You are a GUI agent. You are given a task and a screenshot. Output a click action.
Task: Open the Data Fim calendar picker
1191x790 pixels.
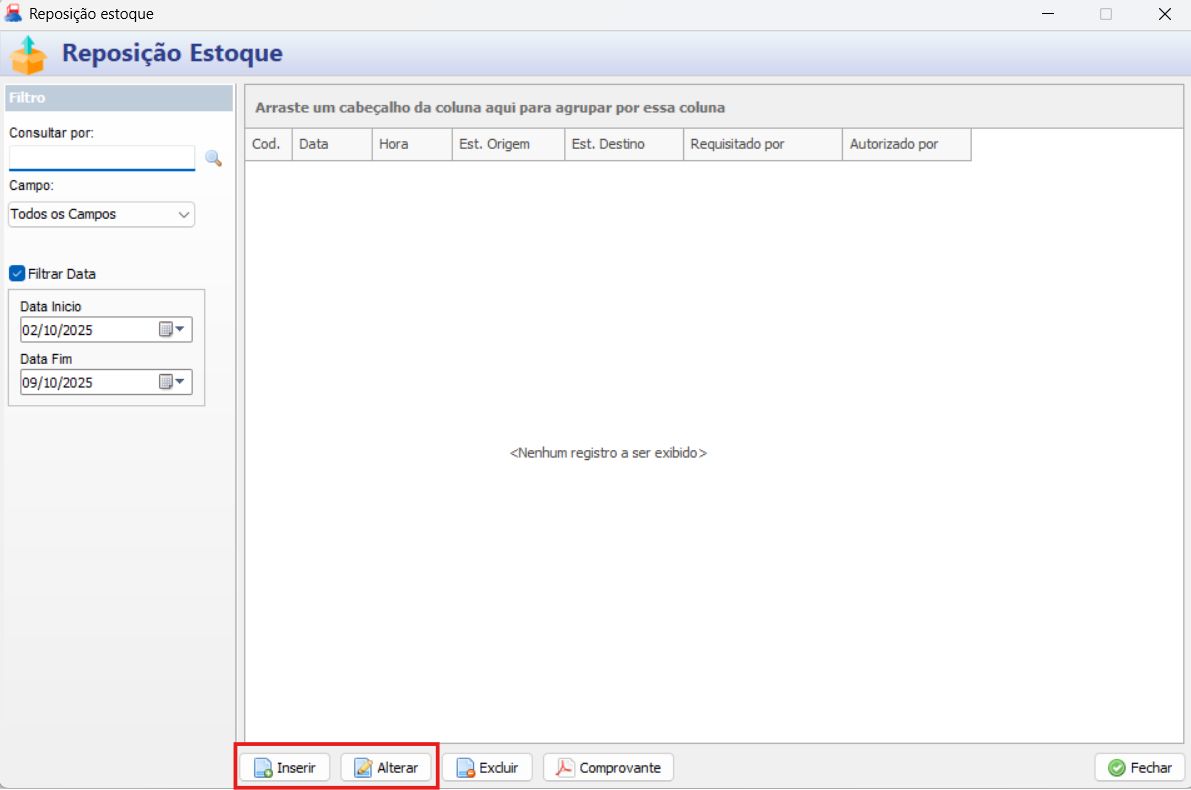pyautogui.click(x=173, y=382)
